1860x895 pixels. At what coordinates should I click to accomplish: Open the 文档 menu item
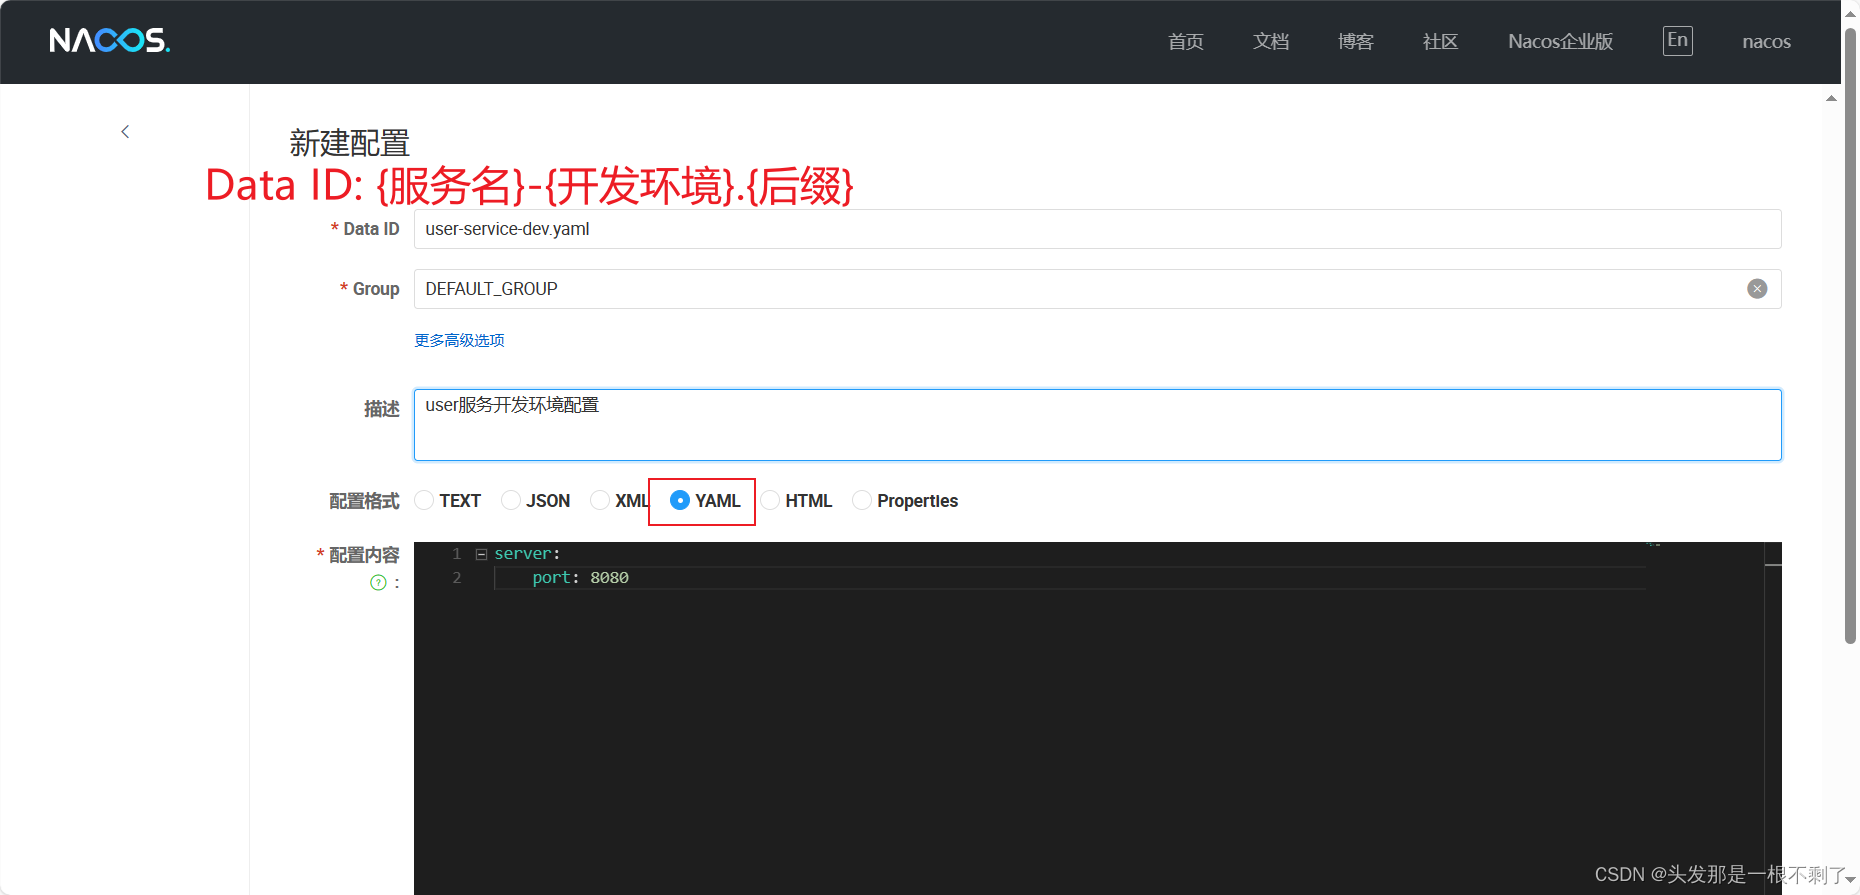point(1271,42)
